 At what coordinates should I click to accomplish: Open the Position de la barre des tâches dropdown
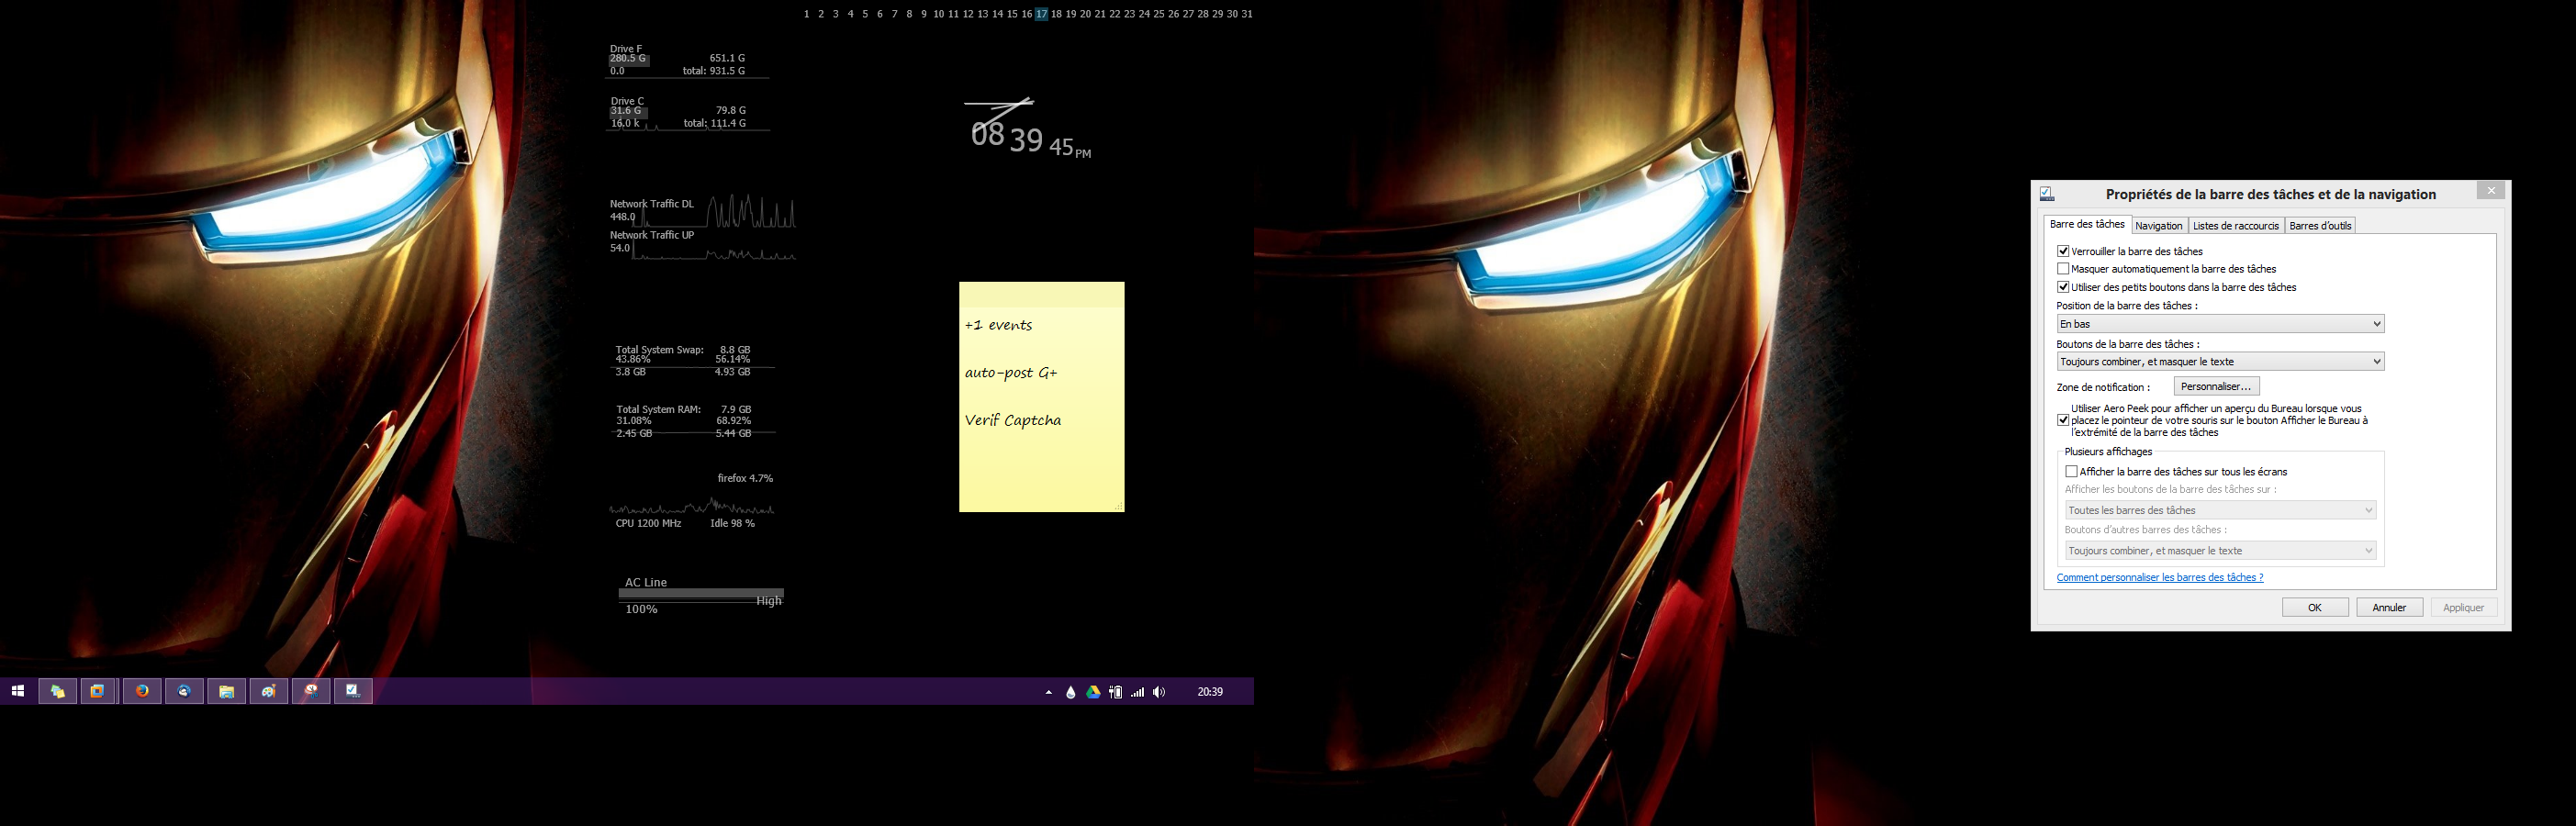pyautogui.click(x=2219, y=323)
